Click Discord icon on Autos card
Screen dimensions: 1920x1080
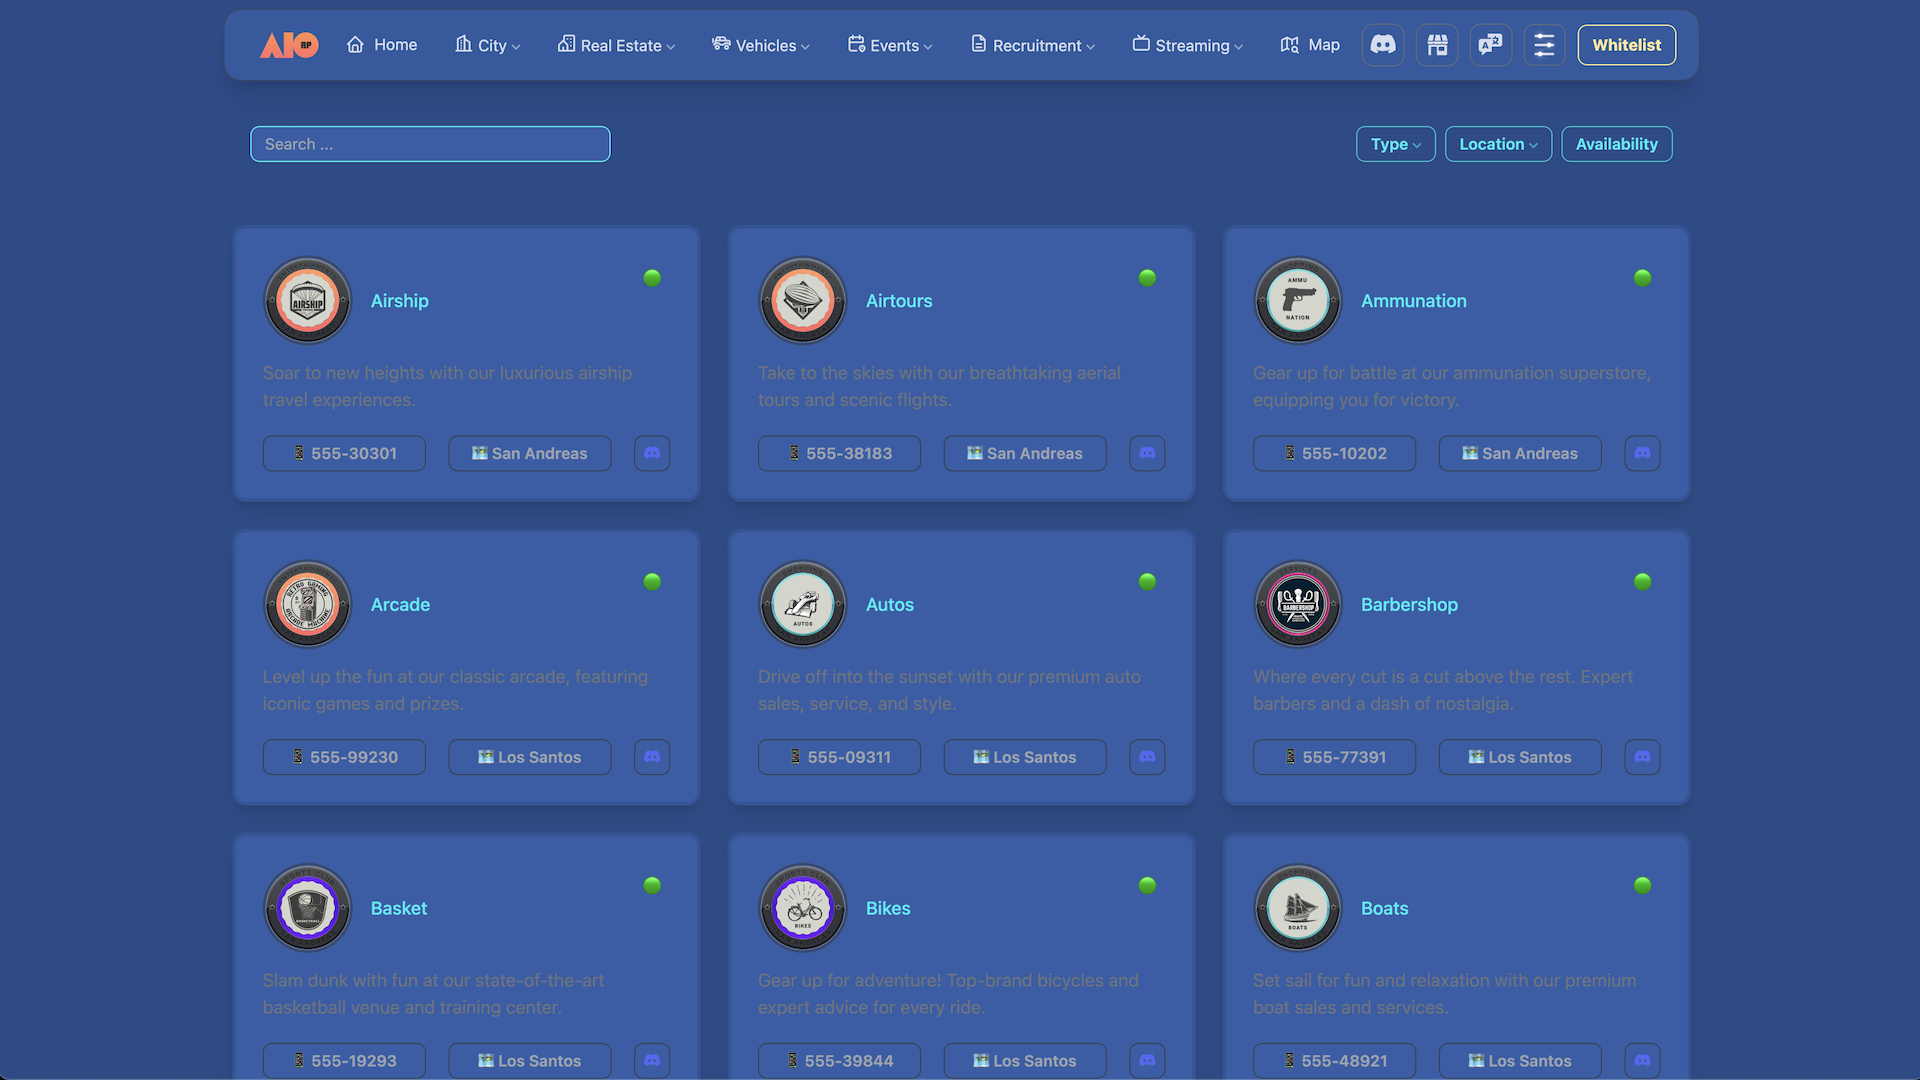click(1147, 757)
